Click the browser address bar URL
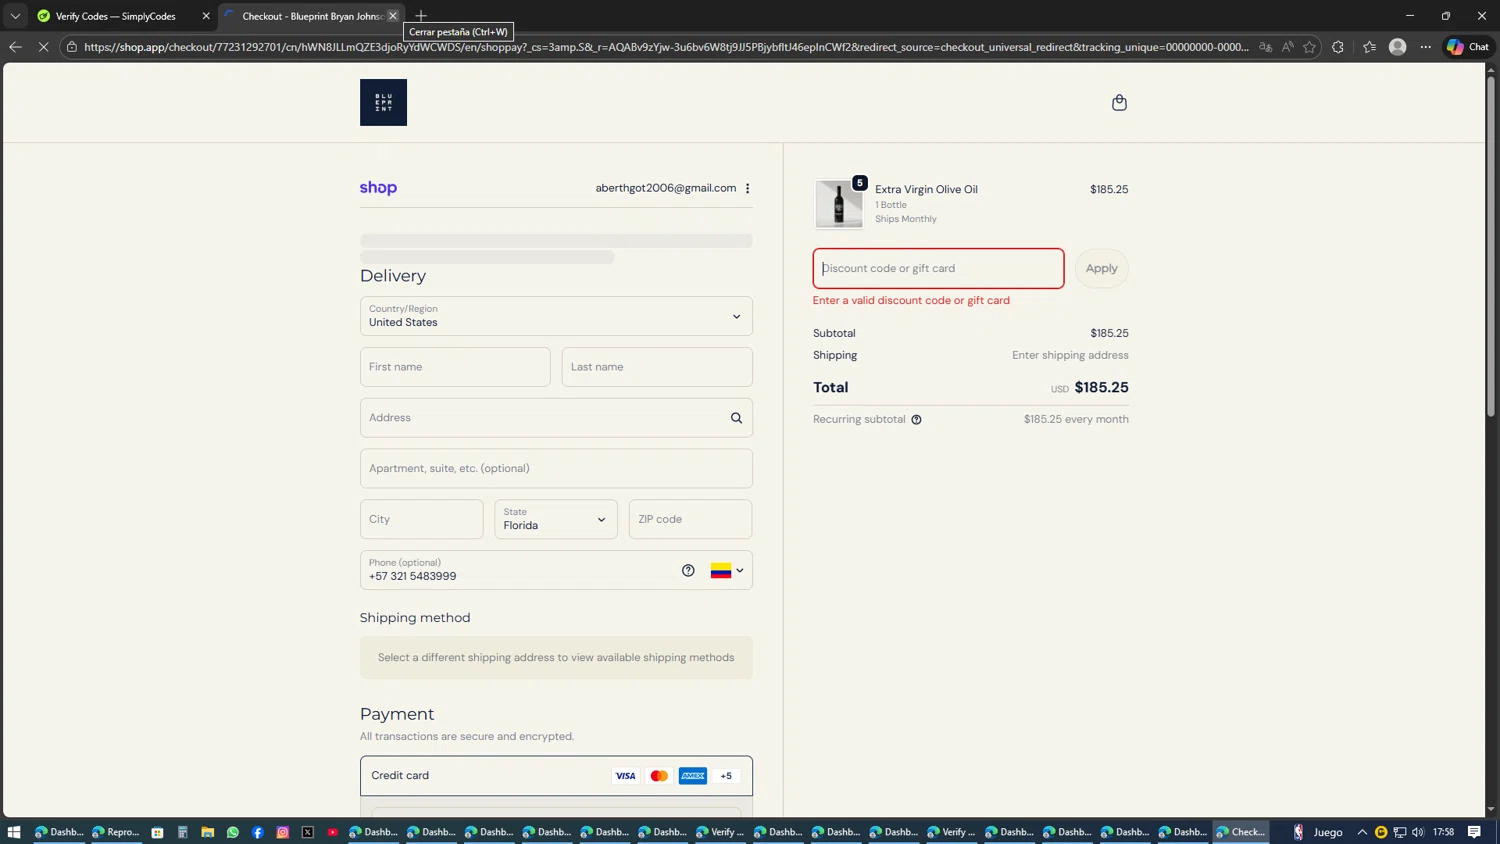The image size is (1500, 844). [665, 47]
